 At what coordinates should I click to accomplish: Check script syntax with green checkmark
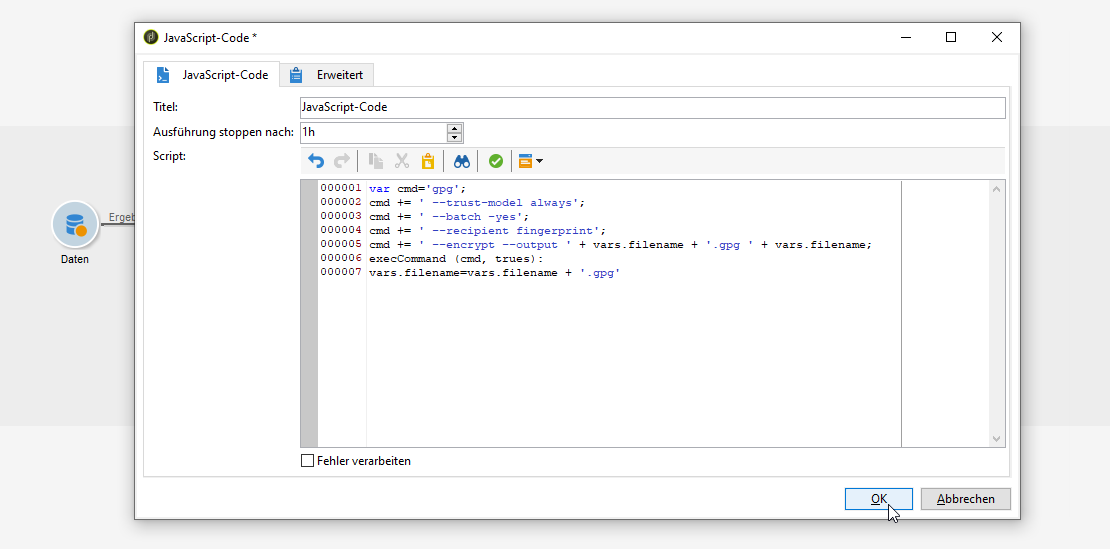pos(496,161)
